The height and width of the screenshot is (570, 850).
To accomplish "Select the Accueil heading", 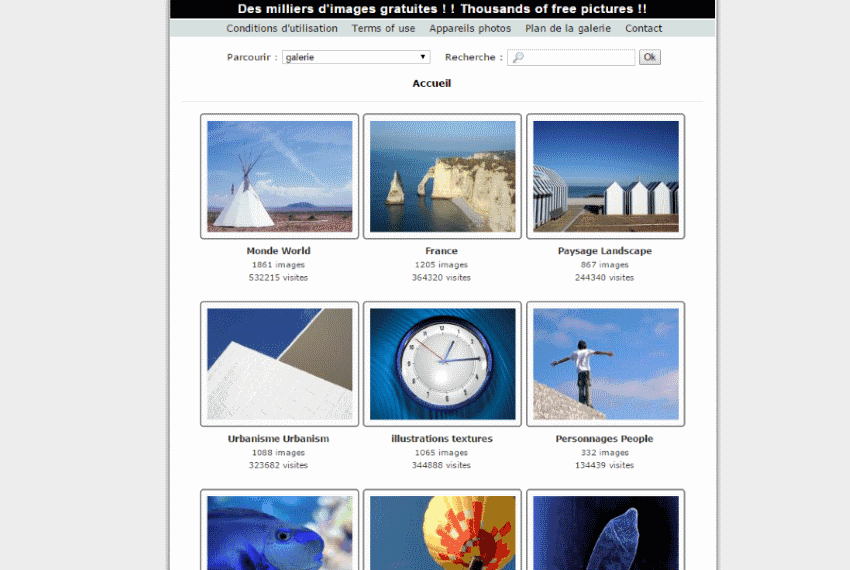I will [432, 83].
